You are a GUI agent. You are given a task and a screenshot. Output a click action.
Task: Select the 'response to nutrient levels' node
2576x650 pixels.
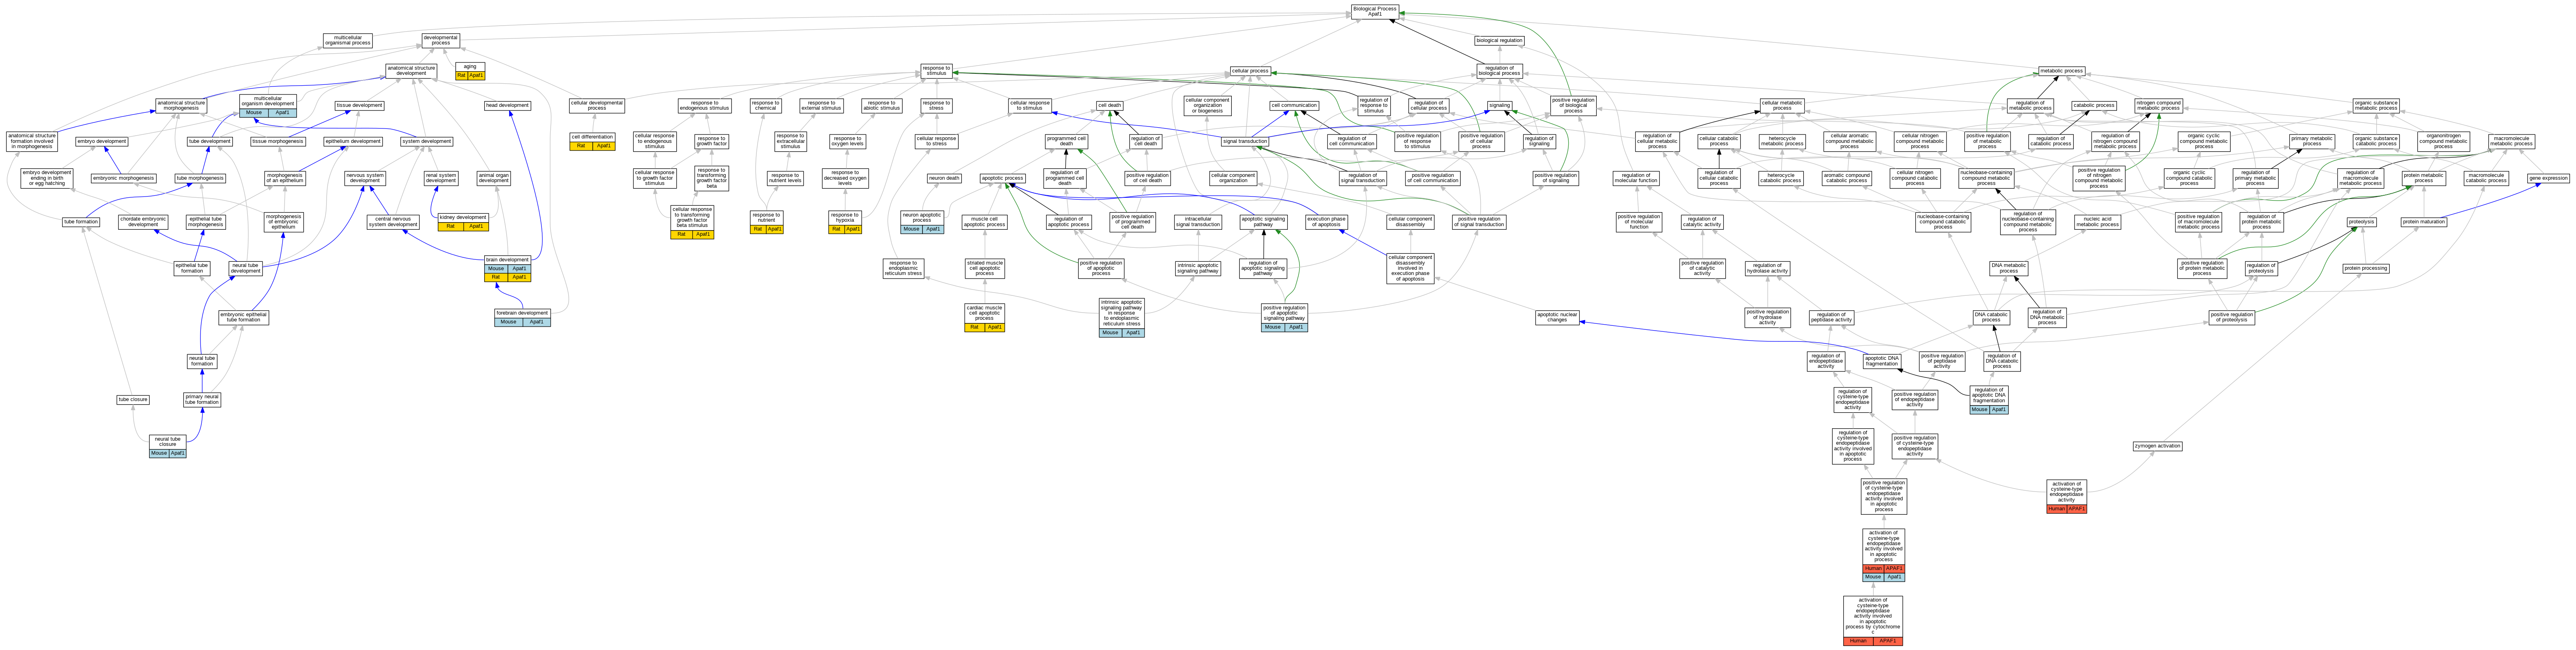(785, 178)
